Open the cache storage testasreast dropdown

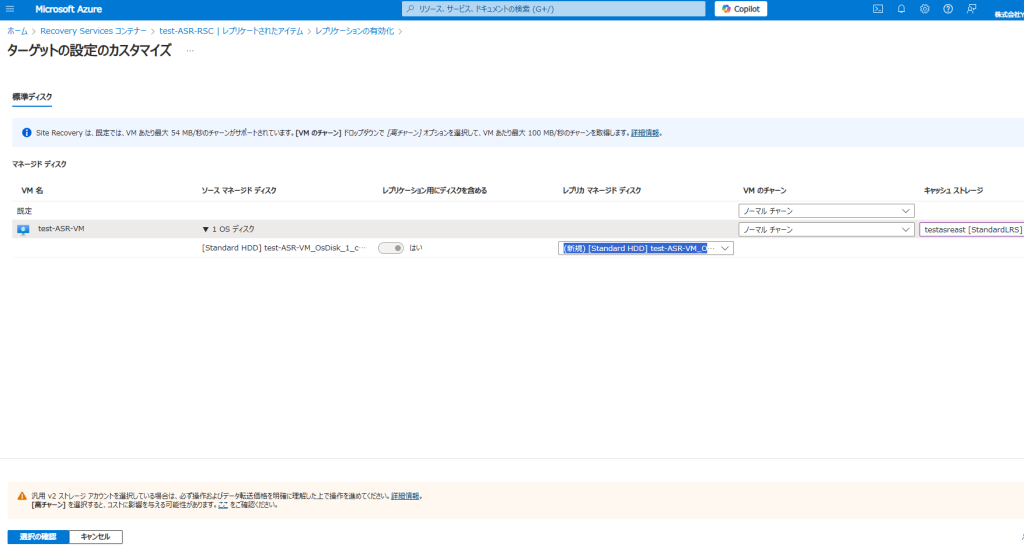click(970, 229)
